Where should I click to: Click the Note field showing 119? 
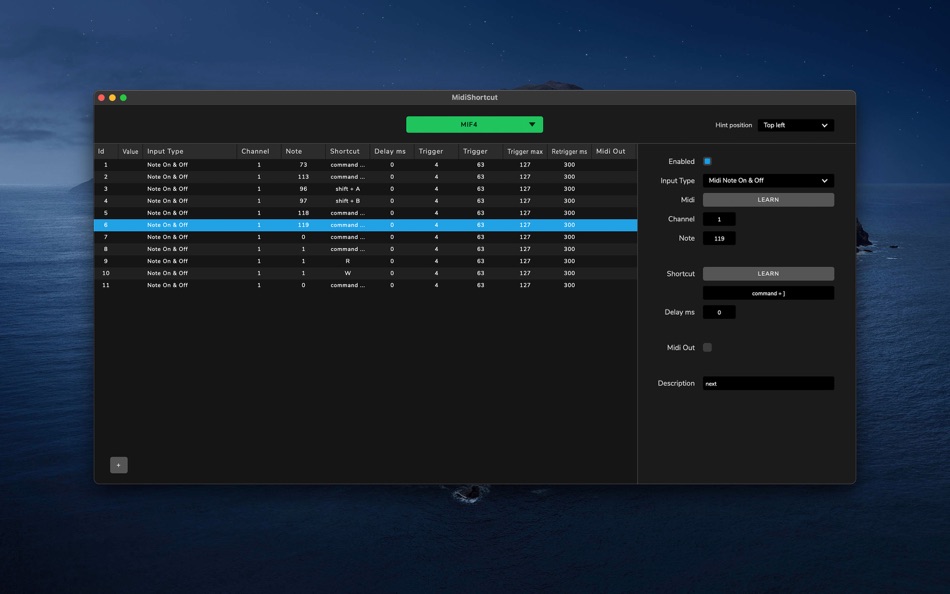[x=719, y=238]
